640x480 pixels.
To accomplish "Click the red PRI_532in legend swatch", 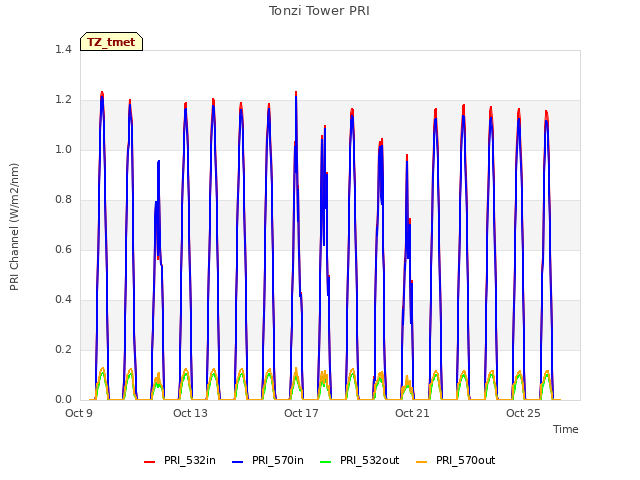I will [149, 462].
